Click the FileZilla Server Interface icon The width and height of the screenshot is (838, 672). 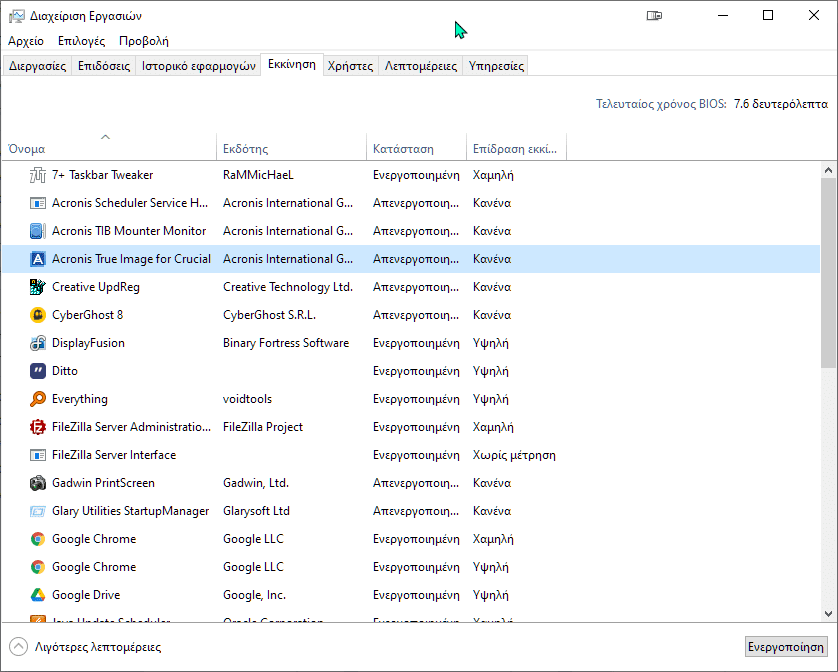(37, 455)
